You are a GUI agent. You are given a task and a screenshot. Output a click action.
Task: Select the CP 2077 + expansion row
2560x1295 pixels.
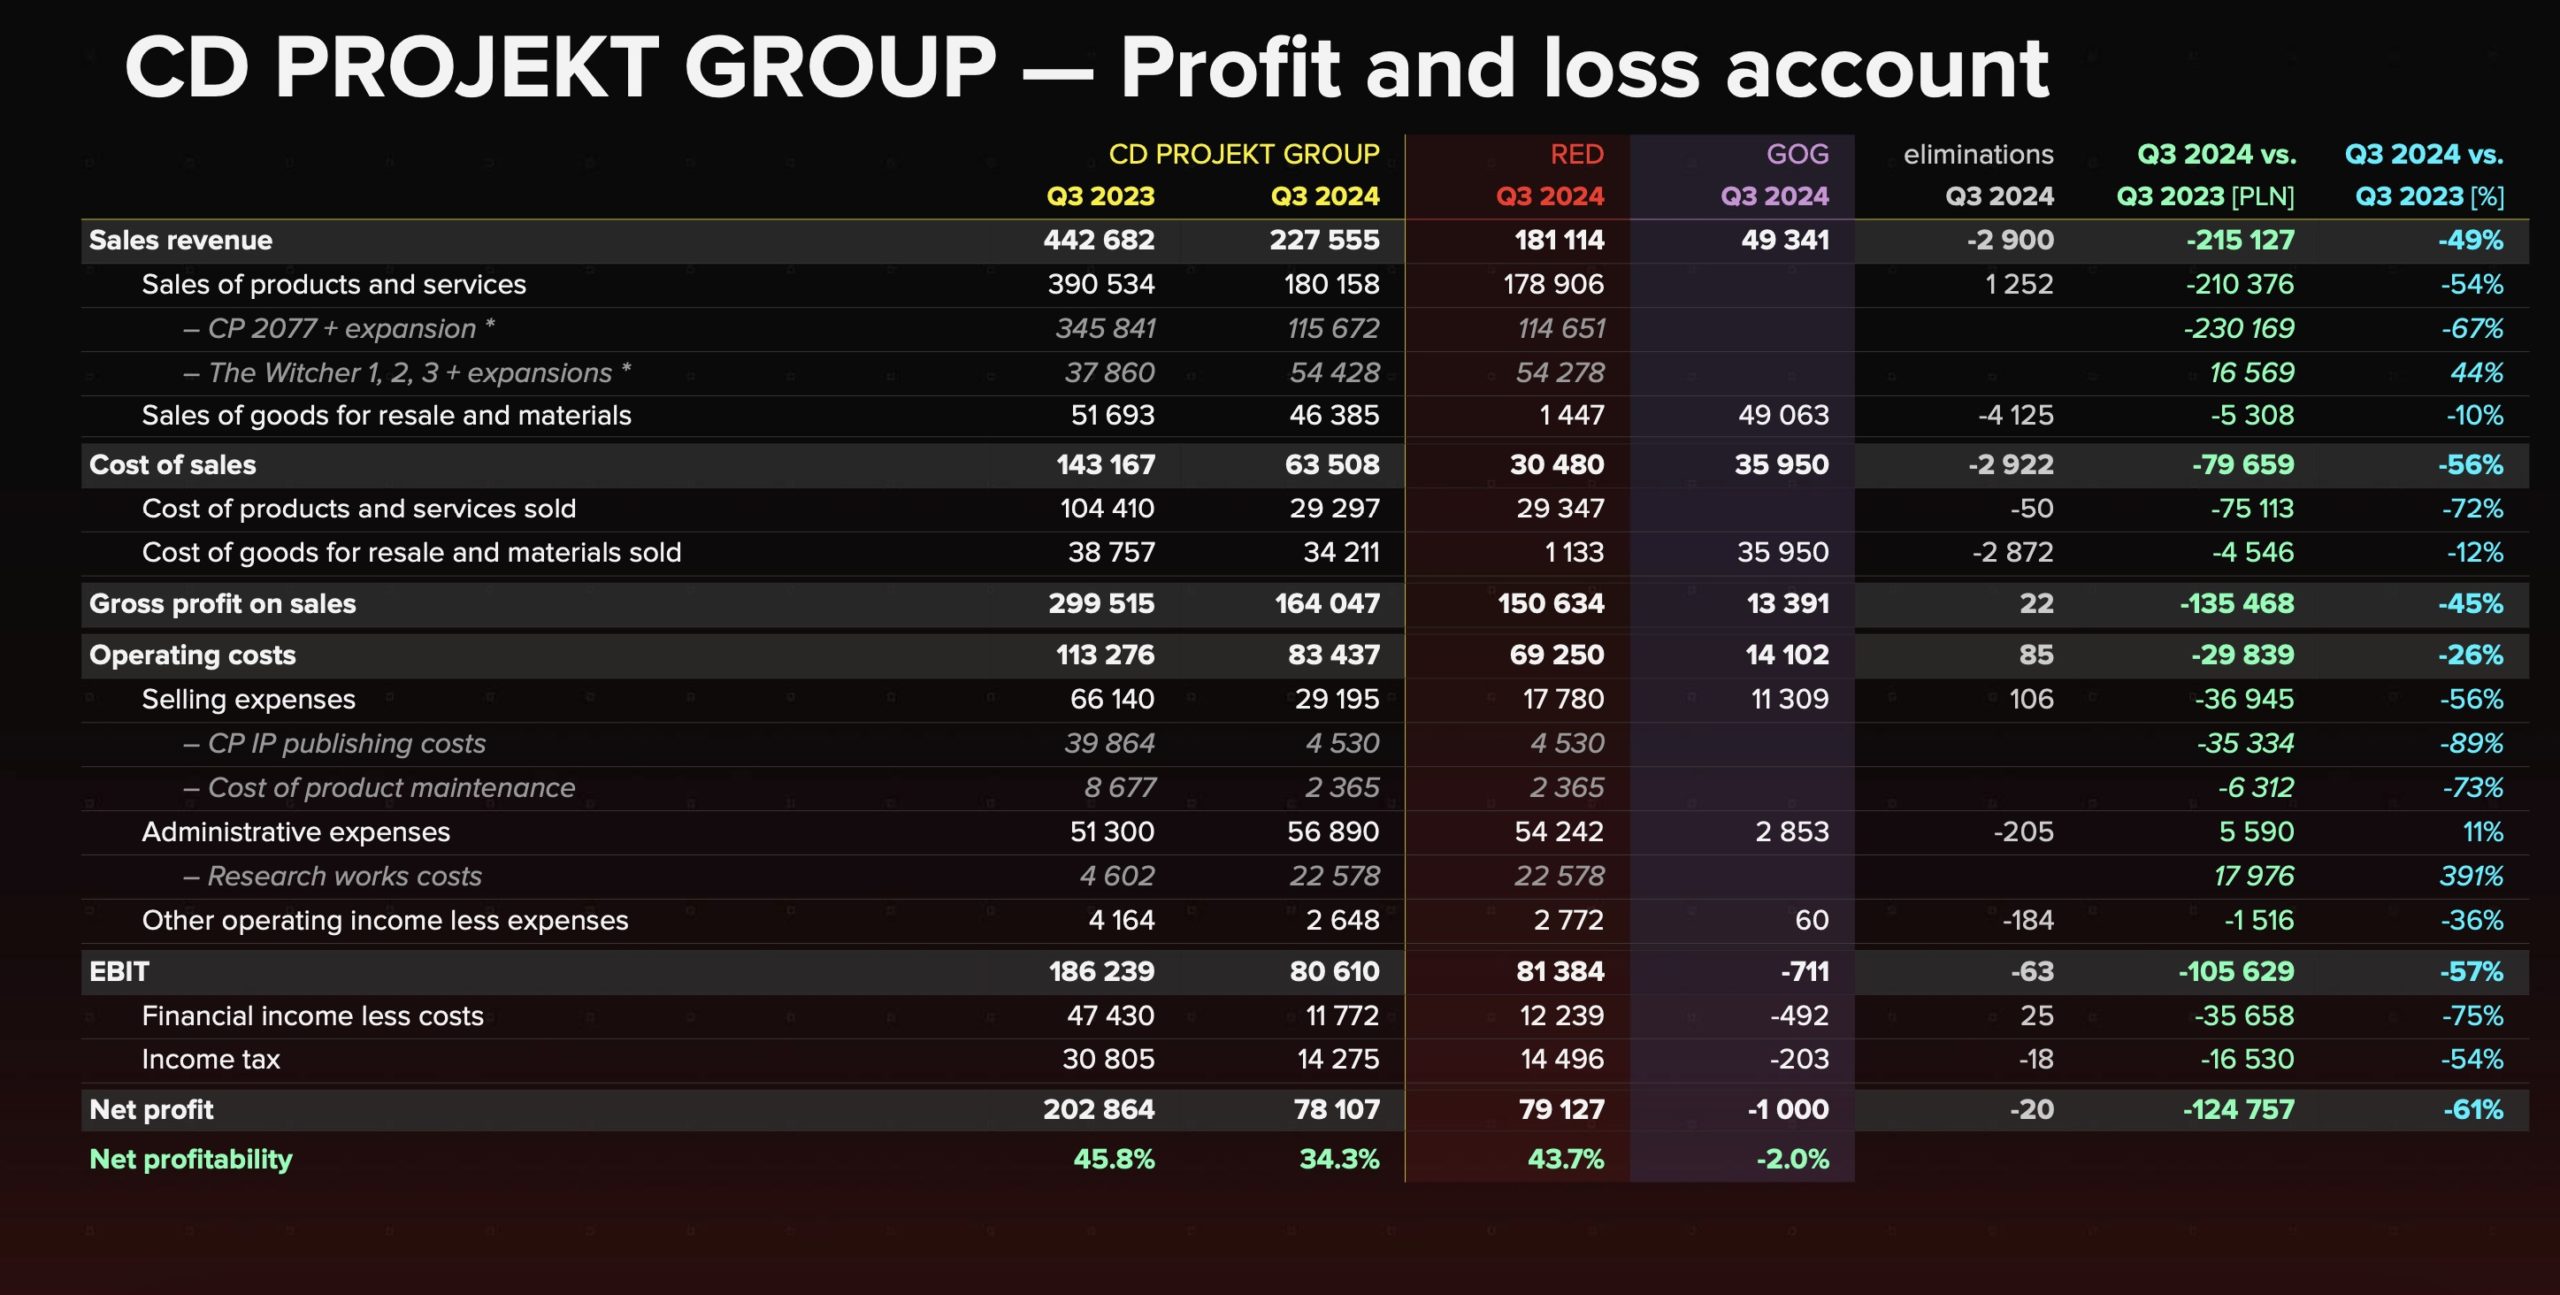(1305, 328)
